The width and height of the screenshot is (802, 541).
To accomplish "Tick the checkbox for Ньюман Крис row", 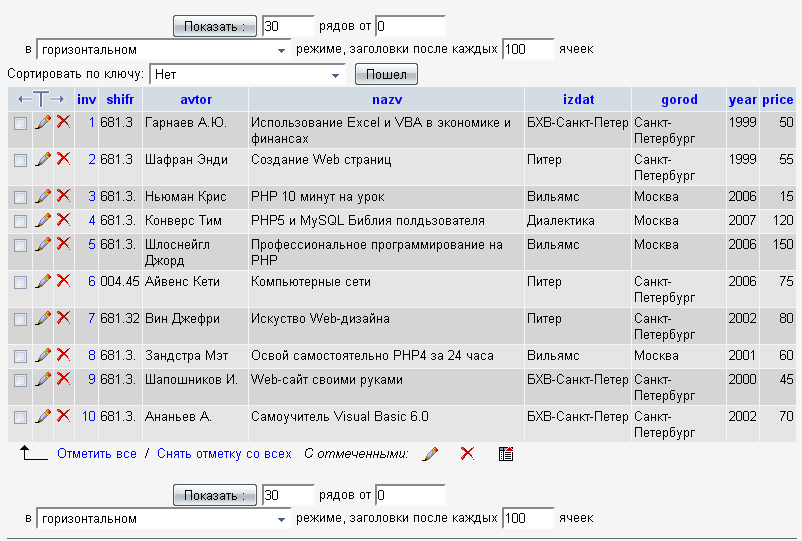I will 20,197.
